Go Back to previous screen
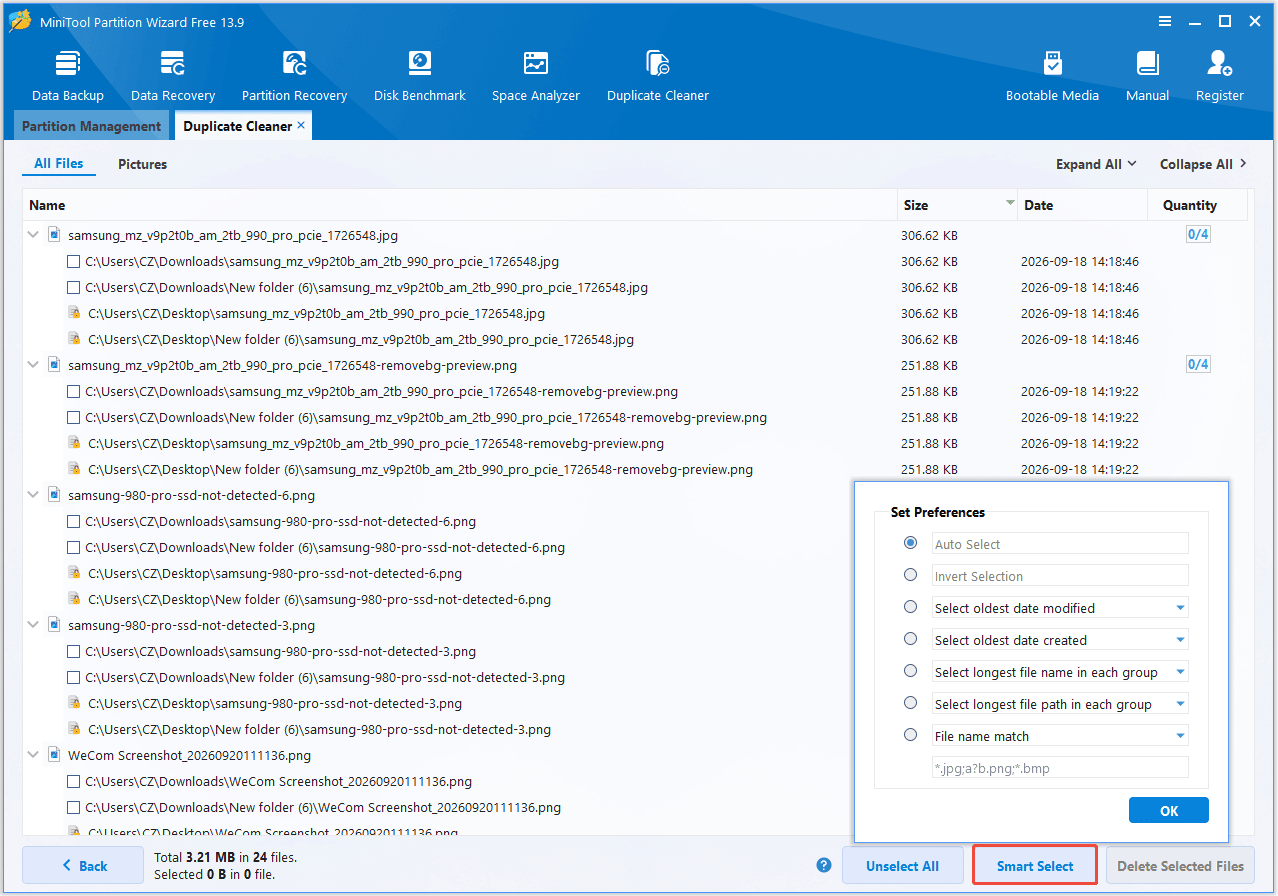Screen dimensions: 1278x896 point(83,866)
